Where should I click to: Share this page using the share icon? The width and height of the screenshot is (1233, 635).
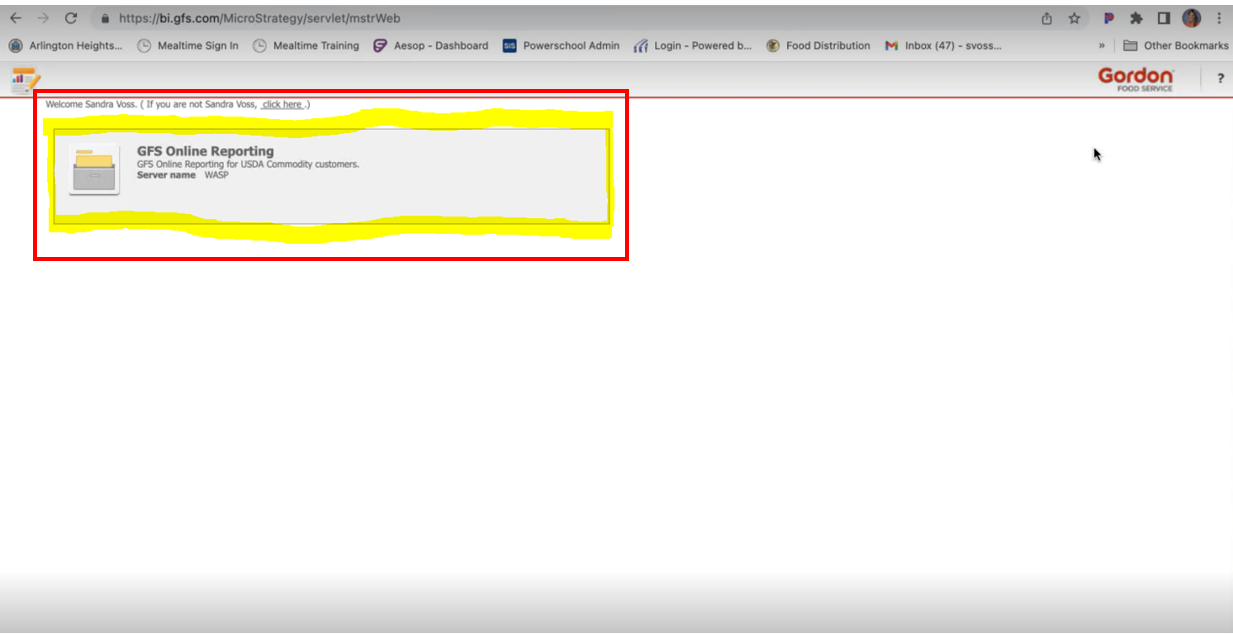[1047, 18]
